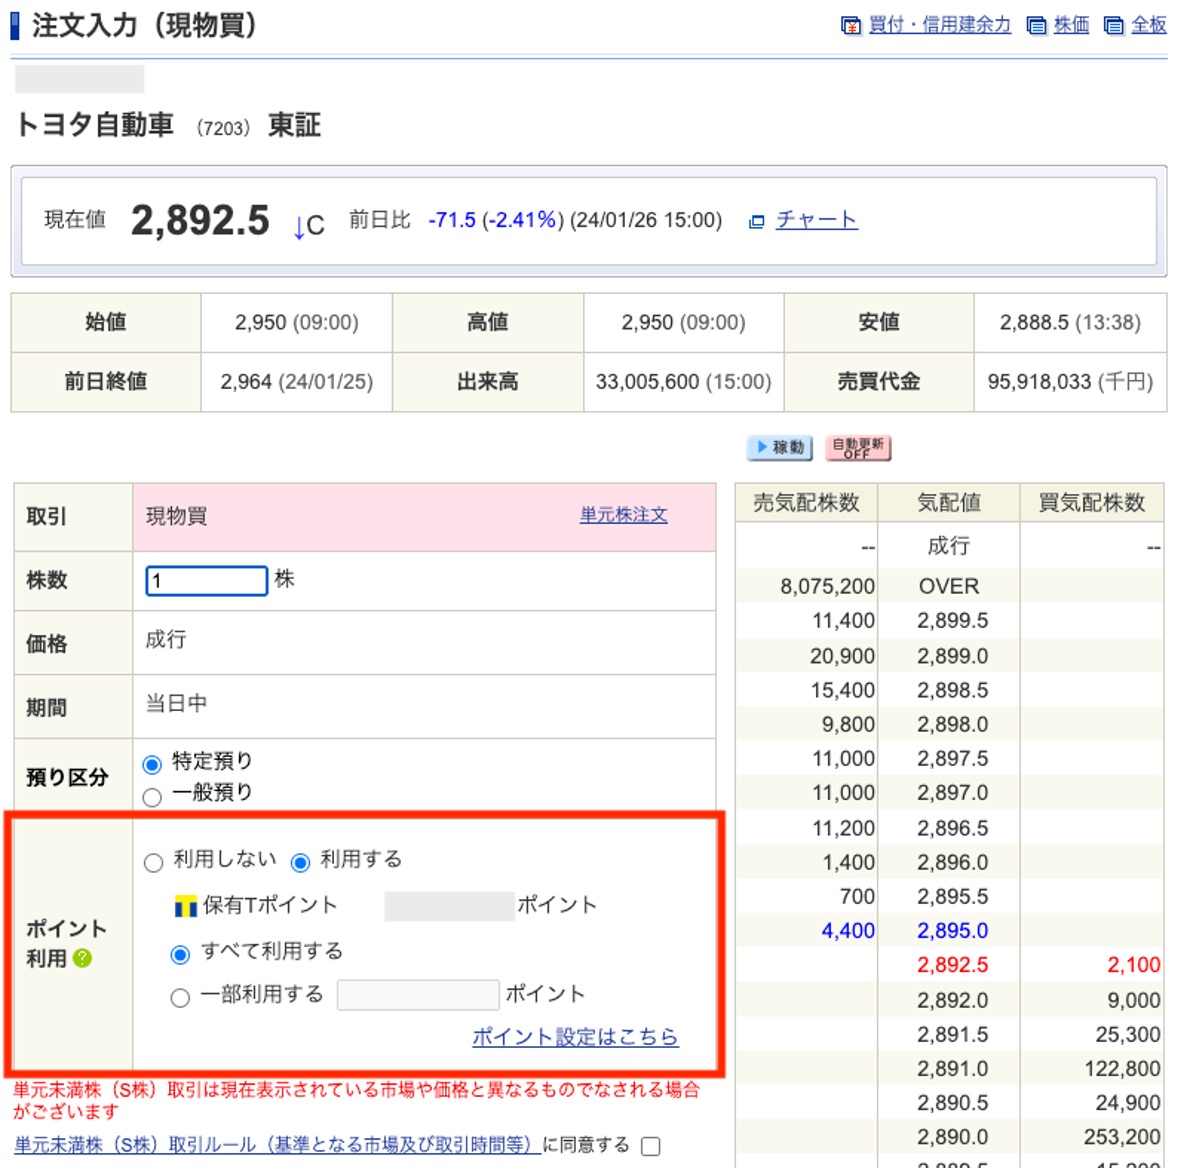Image resolution: width=1190 pixels, height=1168 pixels.
Task: Toggle the 自動更新 OFF button
Action: [858, 448]
